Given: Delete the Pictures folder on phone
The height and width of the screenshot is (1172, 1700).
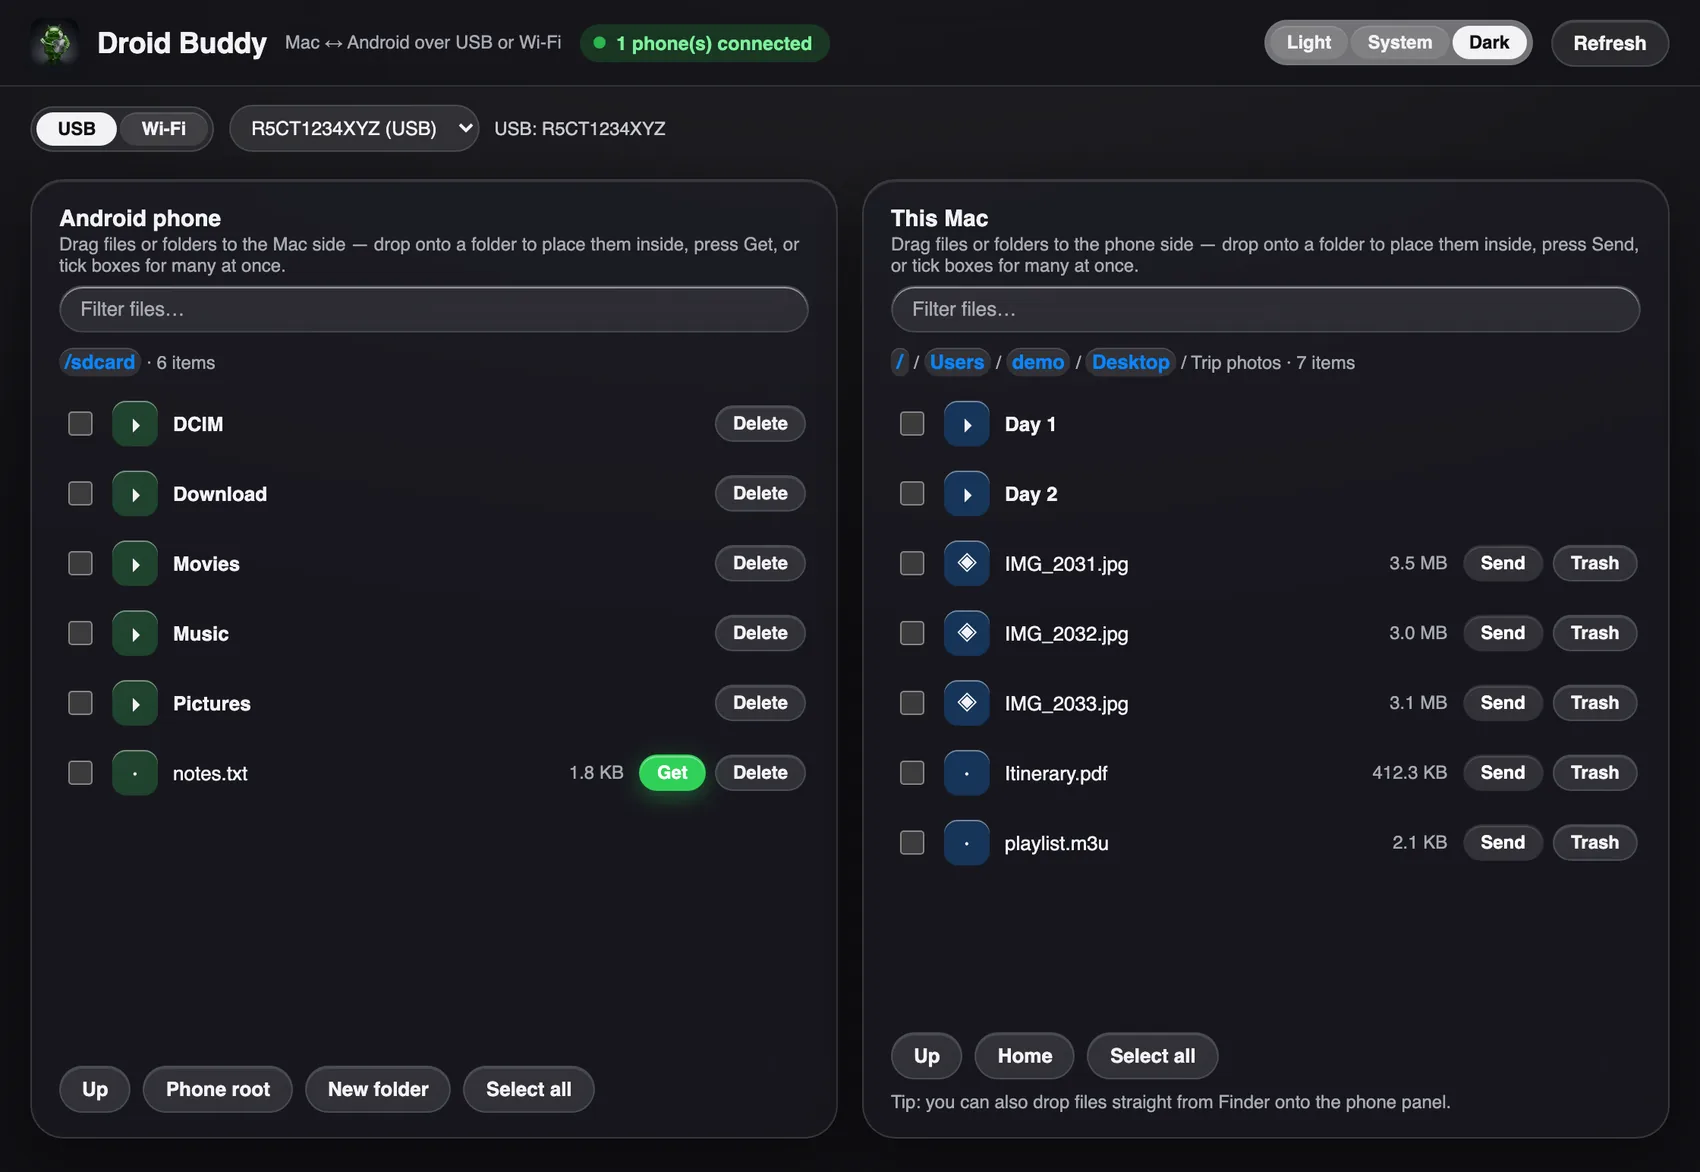Looking at the screenshot, I should pos(760,703).
